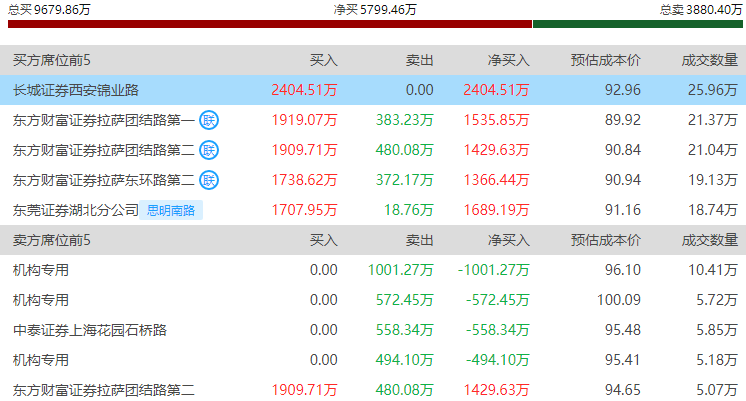The height and width of the screenshot is (401, 746).
Task: Open 东方财富证券拉萨东环路第二 seat name
Action: click(x=104, y=180)
